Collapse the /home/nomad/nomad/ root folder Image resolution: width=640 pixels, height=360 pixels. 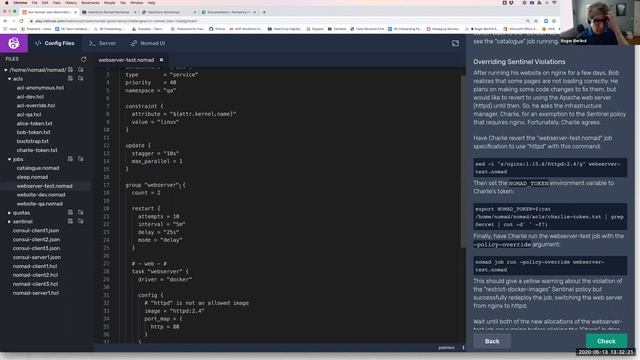click(x=6, y=70)
